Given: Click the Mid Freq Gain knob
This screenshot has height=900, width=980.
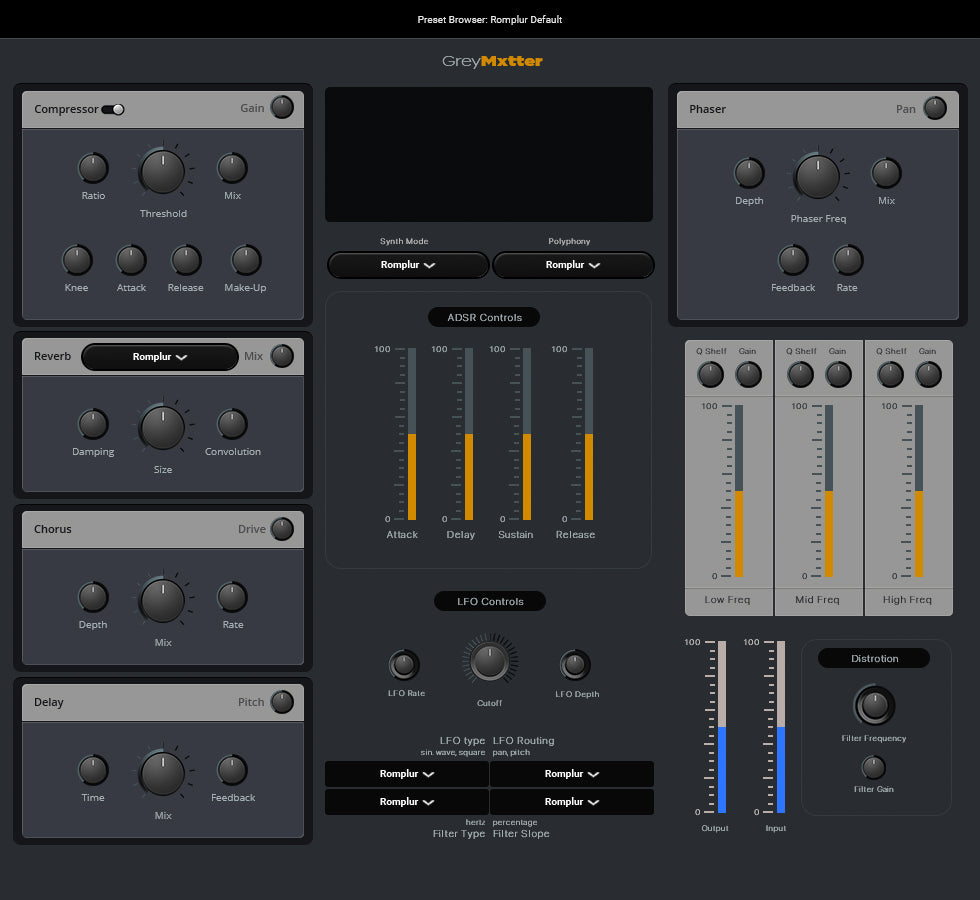Looking at the screenshot, I should coord(838,374).
